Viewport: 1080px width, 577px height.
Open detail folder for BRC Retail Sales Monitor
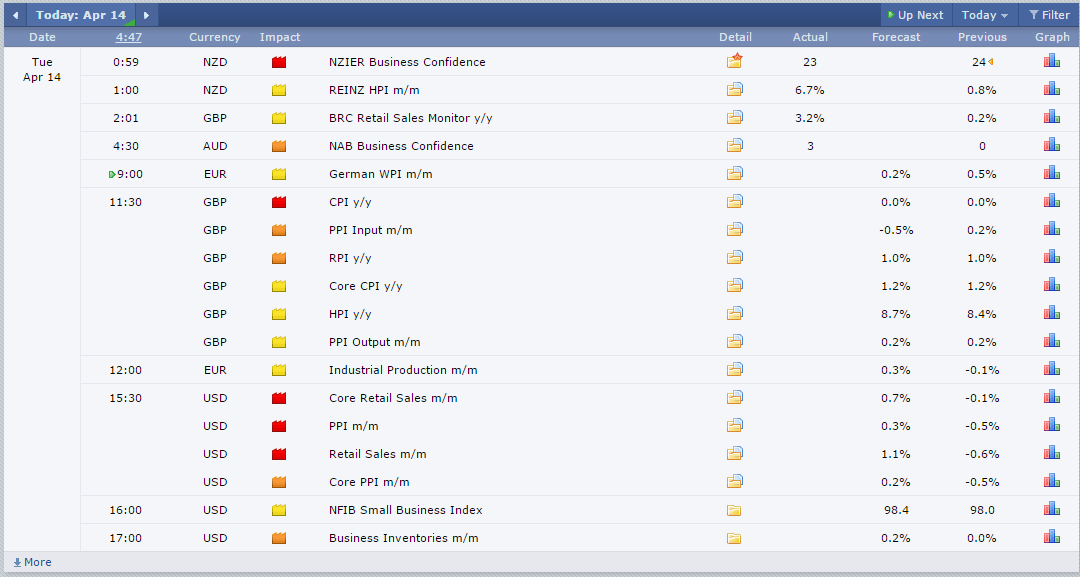(x=734, y=118)
